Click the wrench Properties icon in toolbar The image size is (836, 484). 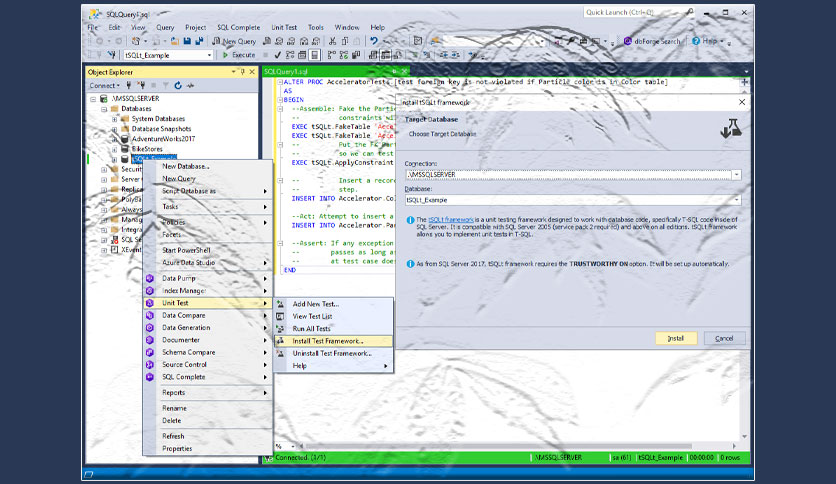pyautogui.click(x=570, y=41)
